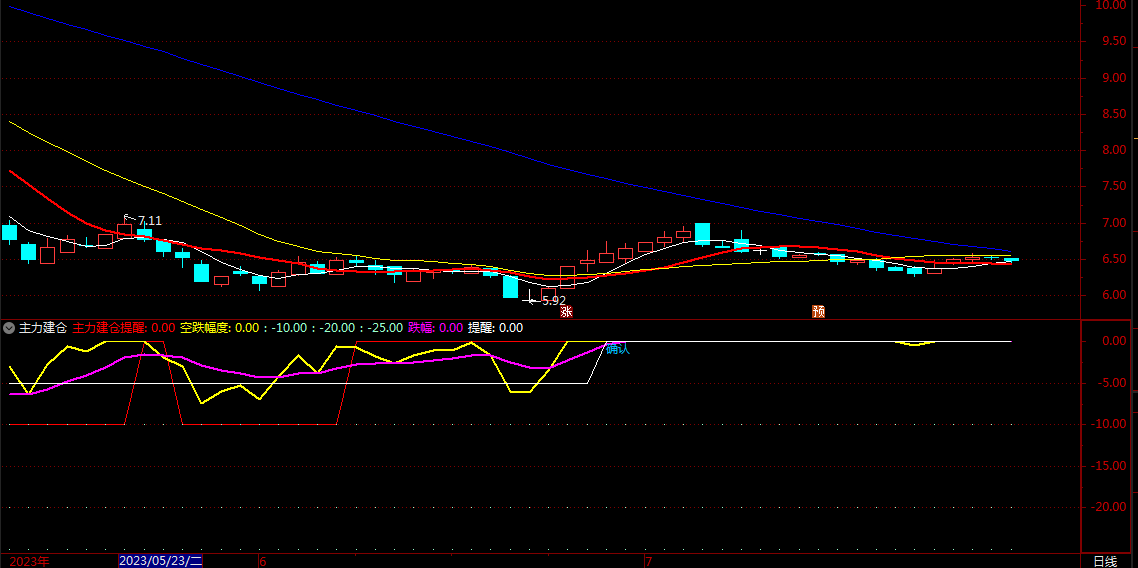The width and height of the screenshot is (1138, 568).
Task: Click the magenta 跌幅: 0.00 readout
Action: coord(435,328)
